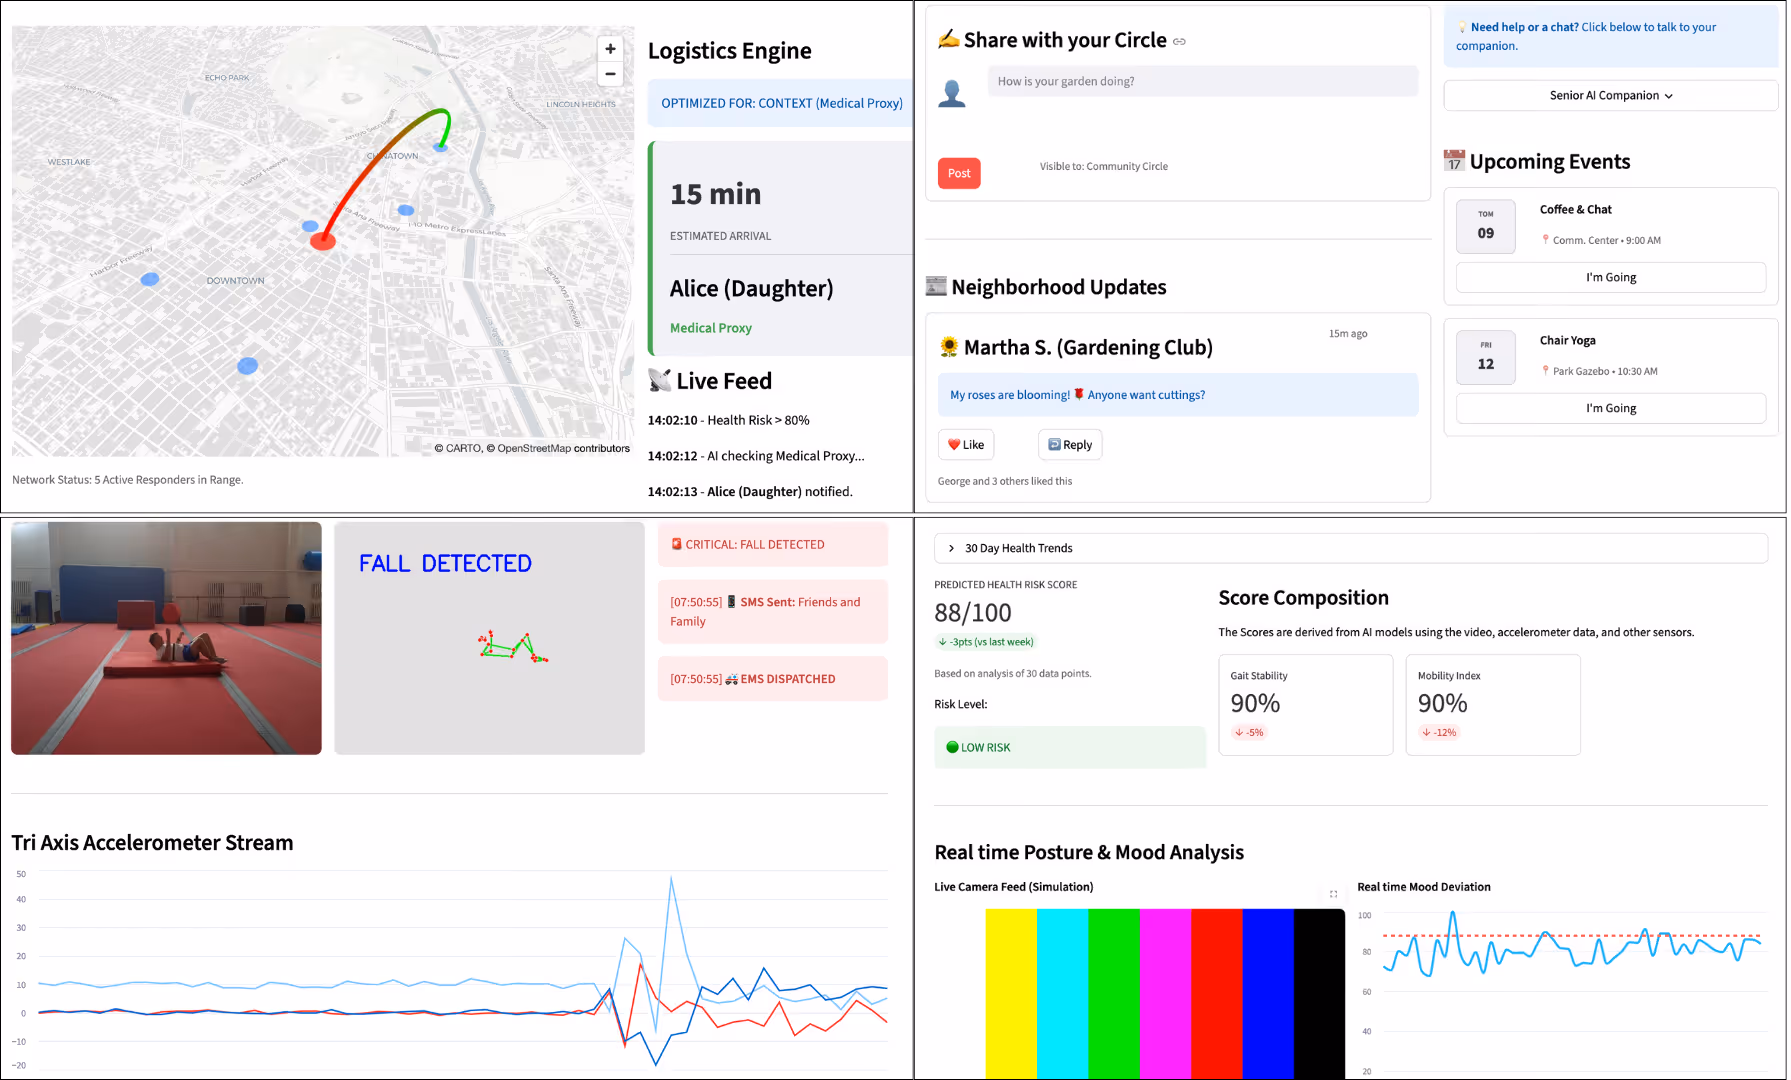Click the satellite dish icon by Live Feed

point(659,380)
